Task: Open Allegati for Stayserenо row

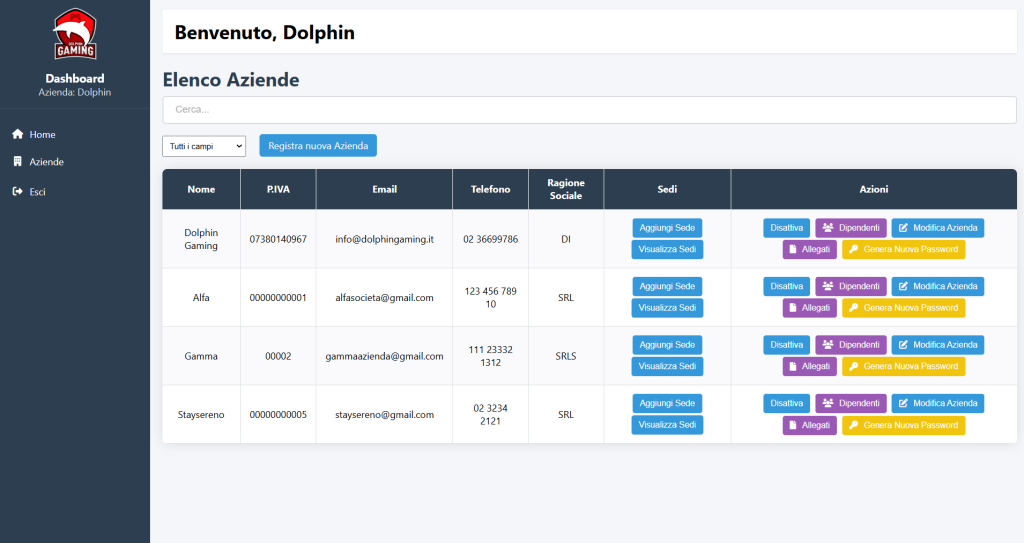Action: pyautogui.click(x=810, y=425)
